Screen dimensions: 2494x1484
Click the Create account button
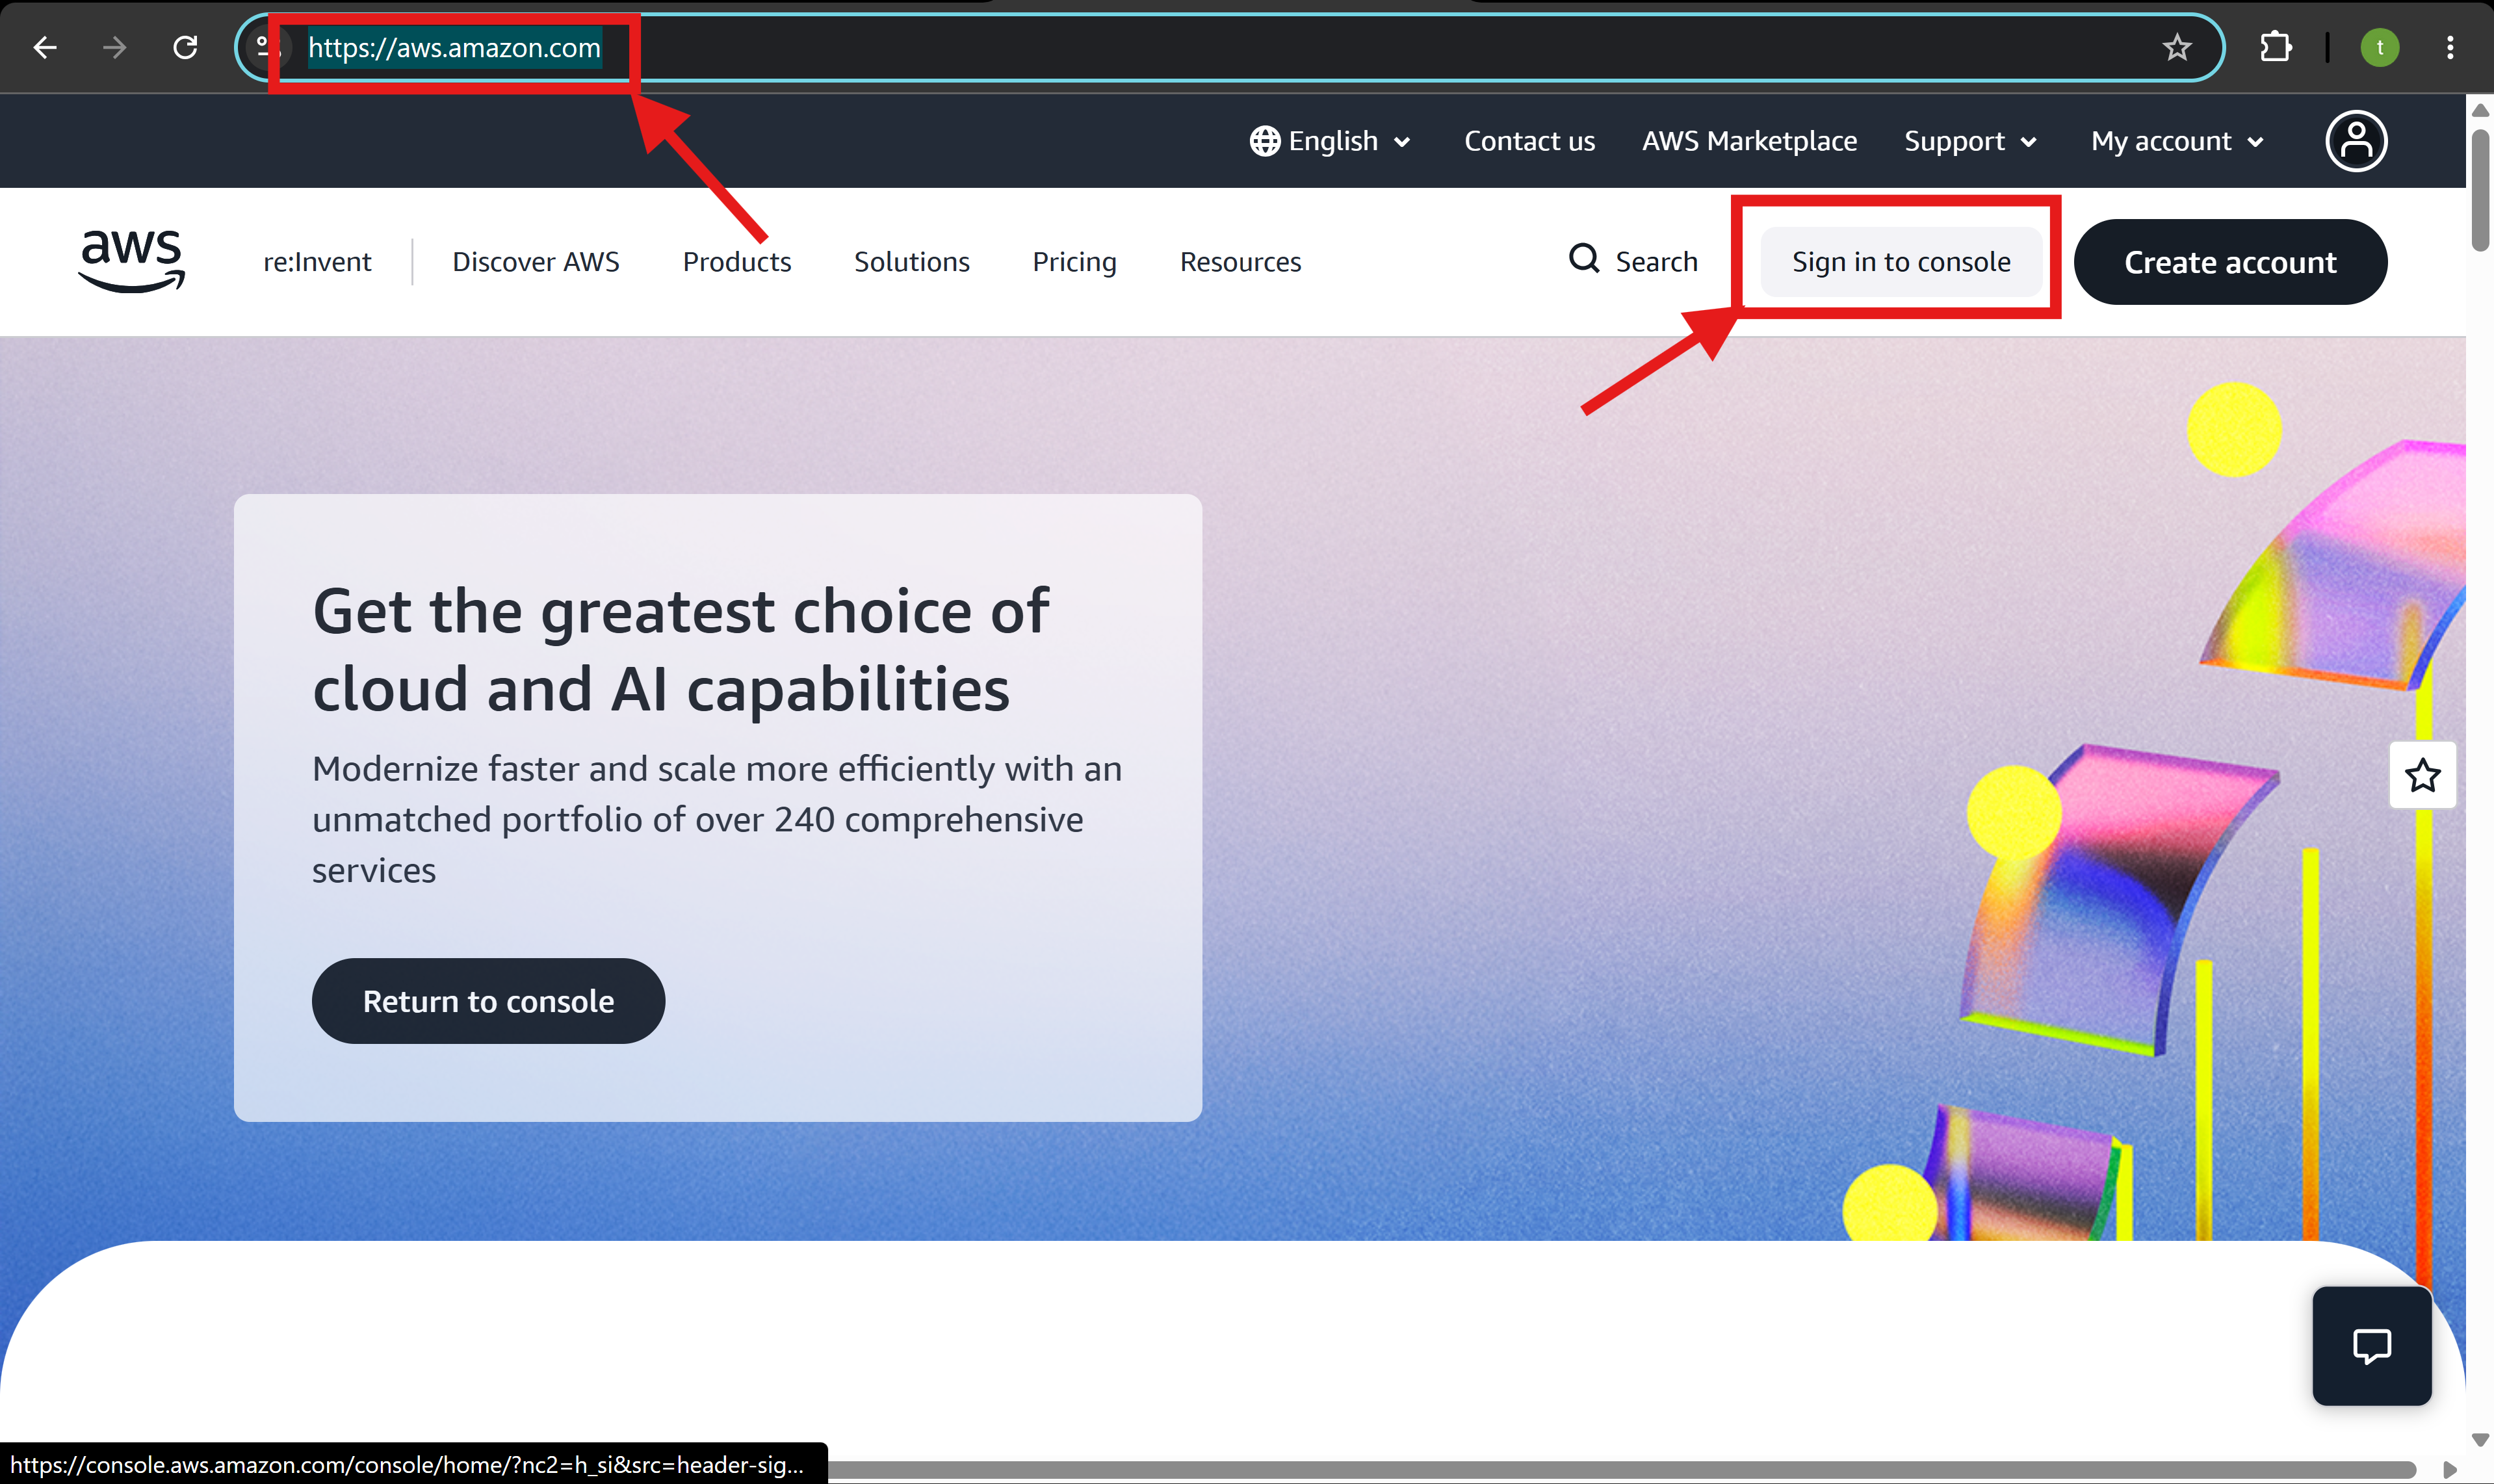coord(2230,262)
